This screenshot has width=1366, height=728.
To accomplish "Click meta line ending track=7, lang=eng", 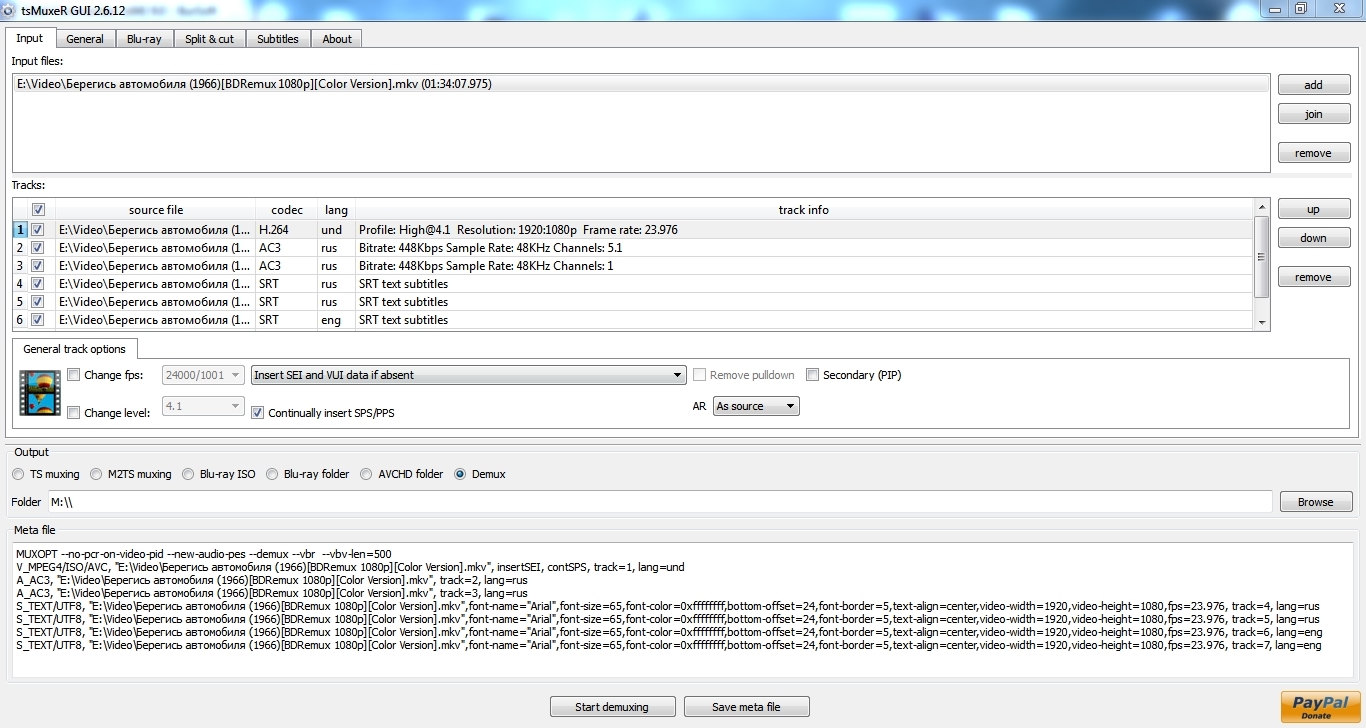I will (x=668, y=645).
